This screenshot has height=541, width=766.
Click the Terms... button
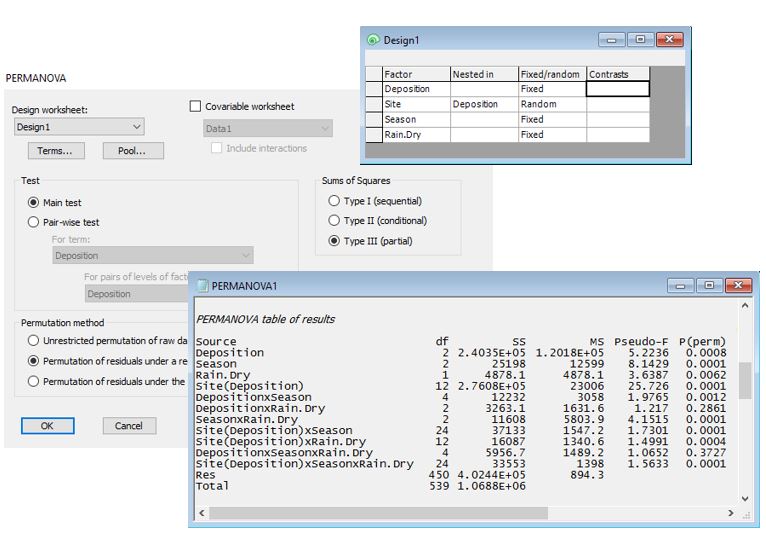(x=56, y=151)
